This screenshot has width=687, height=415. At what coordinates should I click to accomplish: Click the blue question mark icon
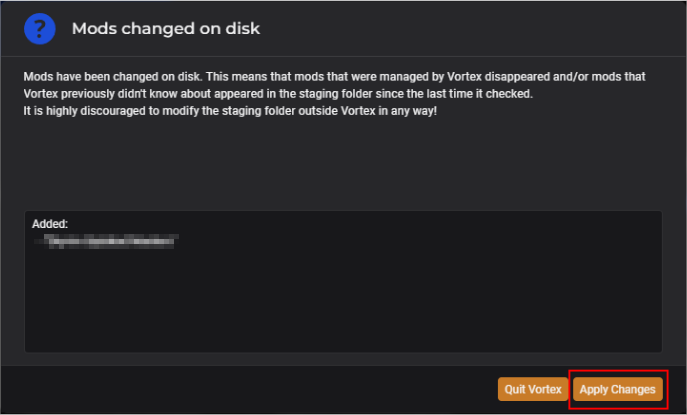point(39,29)
